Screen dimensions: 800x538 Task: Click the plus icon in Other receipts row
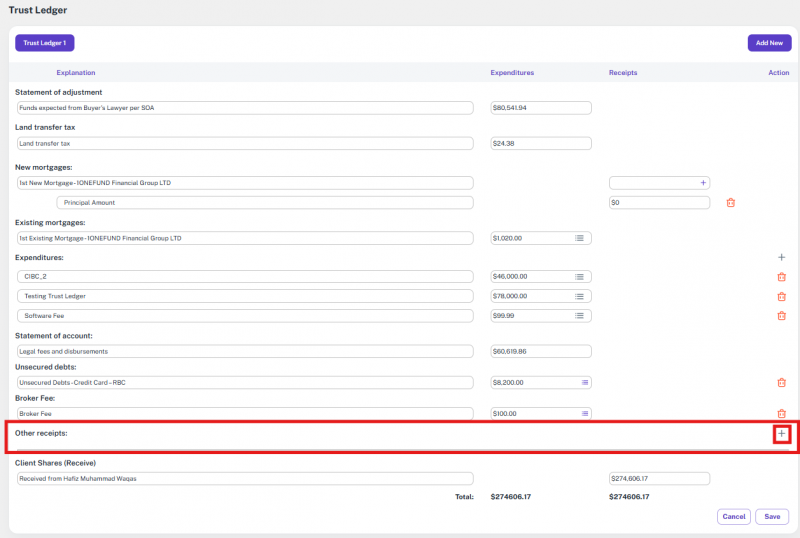(x=782, y=434)
